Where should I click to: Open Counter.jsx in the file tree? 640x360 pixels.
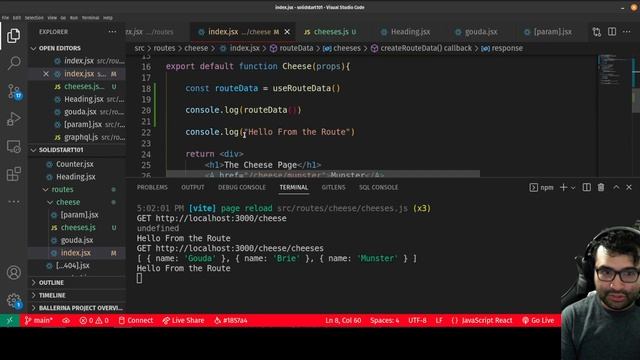[75, 164]
